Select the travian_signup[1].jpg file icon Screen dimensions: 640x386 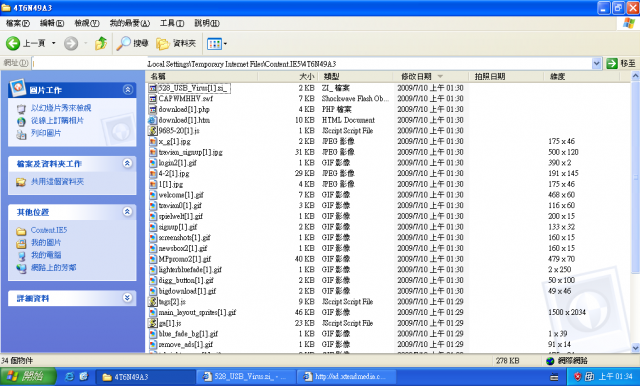tap(153, 152)
